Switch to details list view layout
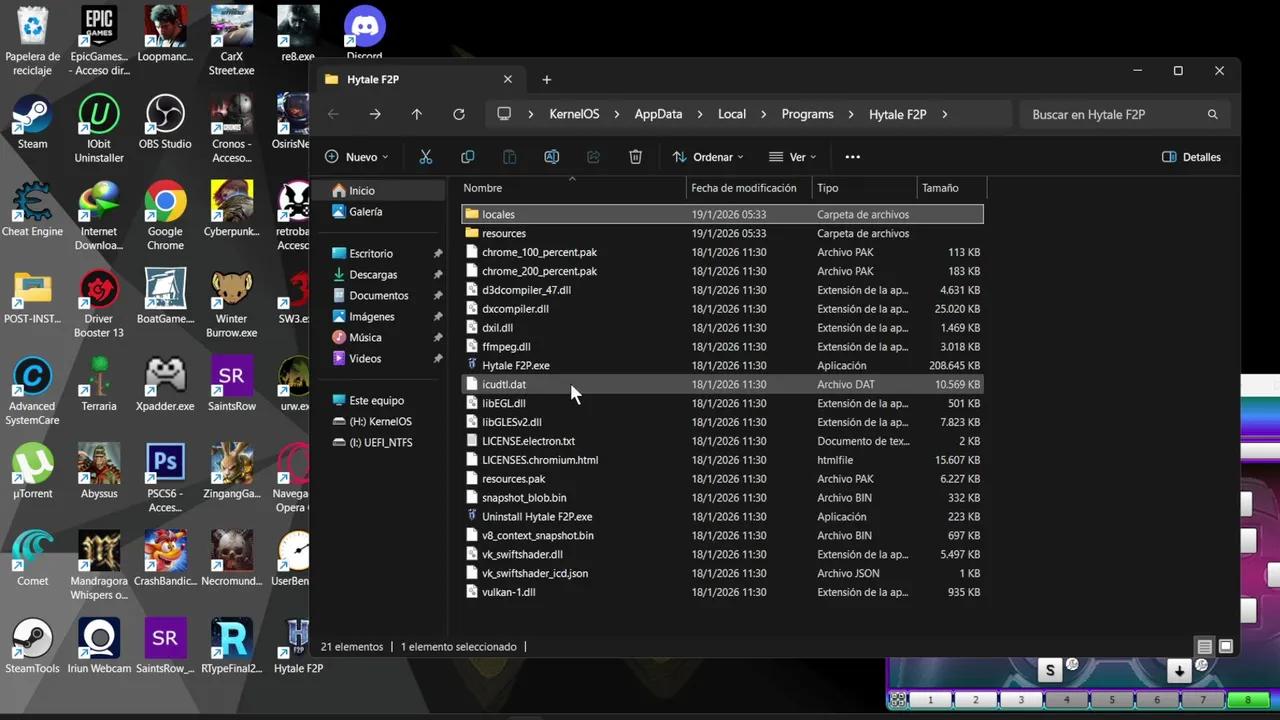Image resolution: width=1280 pixels, height=720 pixels. tap(1204, 647)
